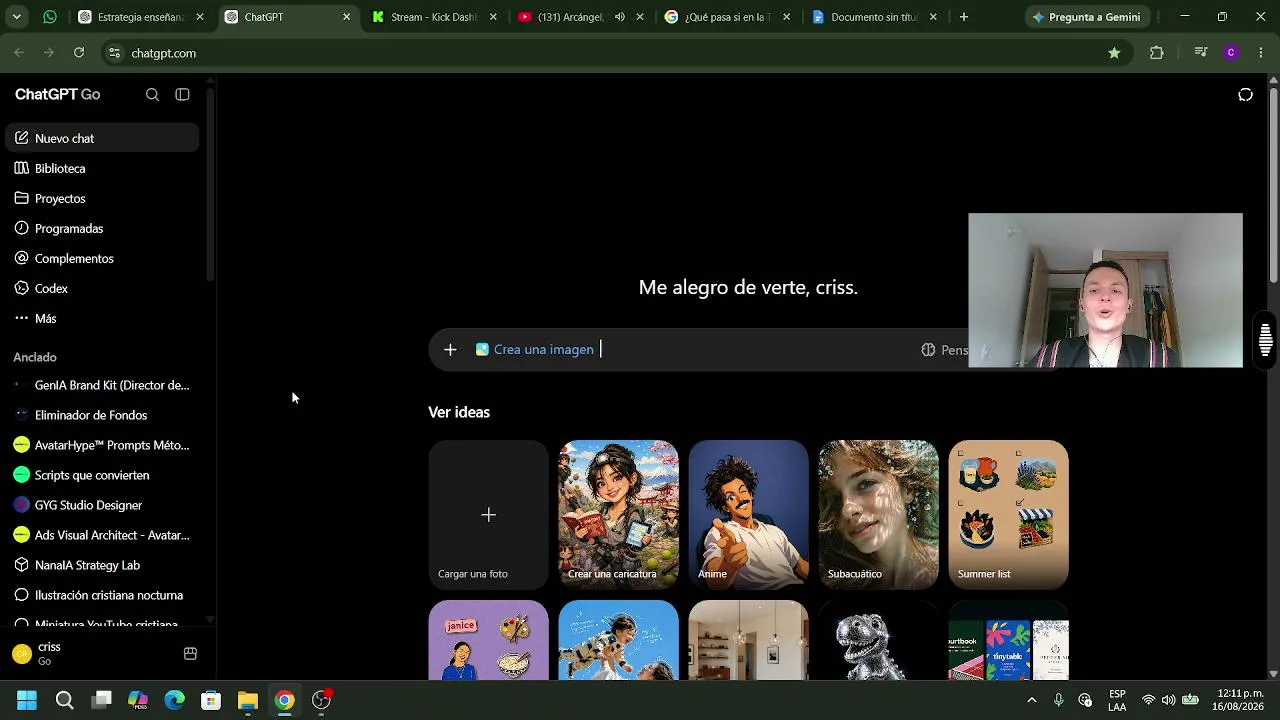Open Chrome tab search dropdown

16,17
